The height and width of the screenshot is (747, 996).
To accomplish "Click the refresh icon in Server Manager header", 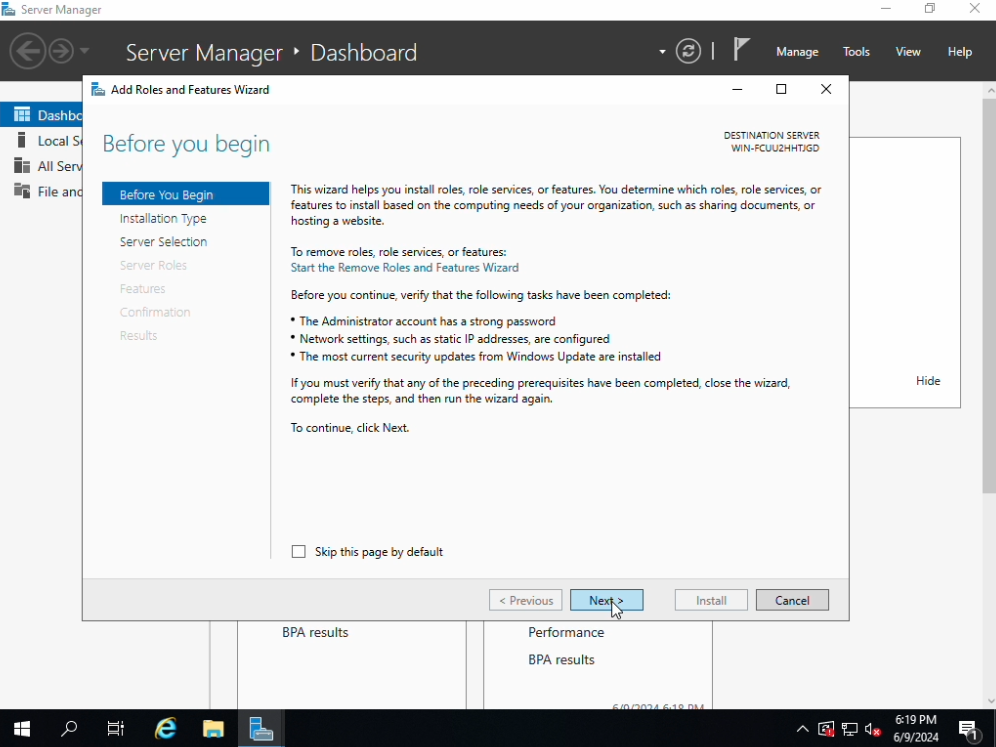I will point(688,51).
